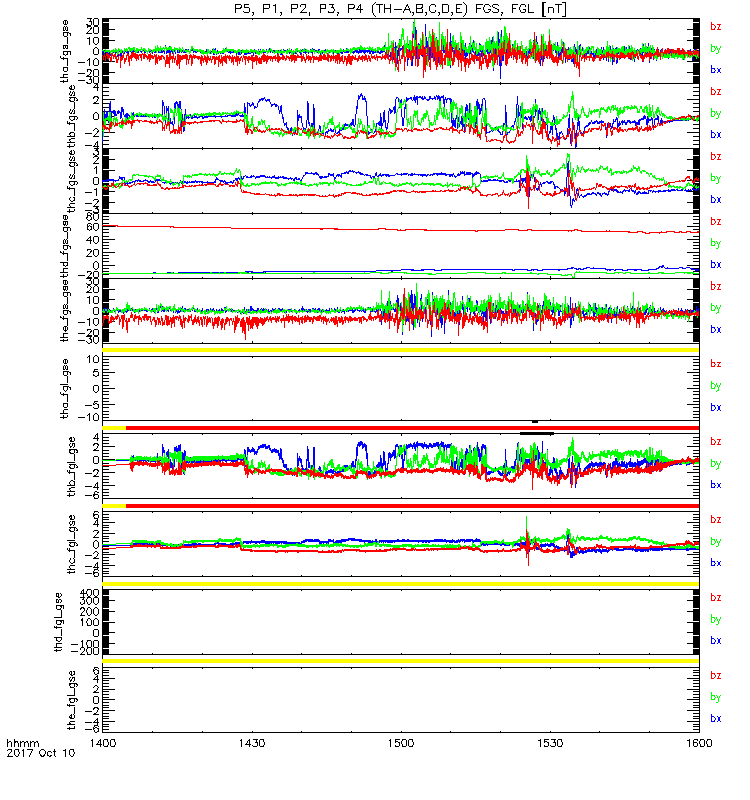750x800 pixels.
Task: Click the black marker above thb_fgl_gse panel
Action: point(537,433)
